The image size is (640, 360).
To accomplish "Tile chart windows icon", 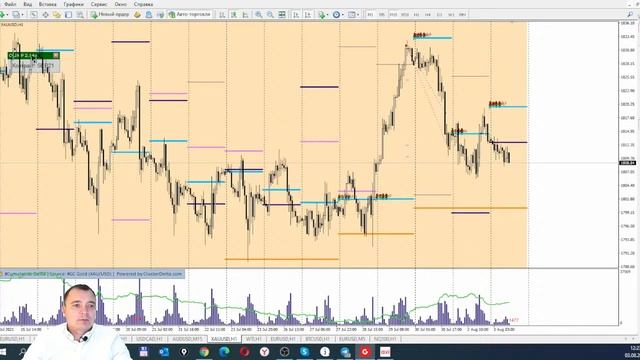I will point(282,15).
